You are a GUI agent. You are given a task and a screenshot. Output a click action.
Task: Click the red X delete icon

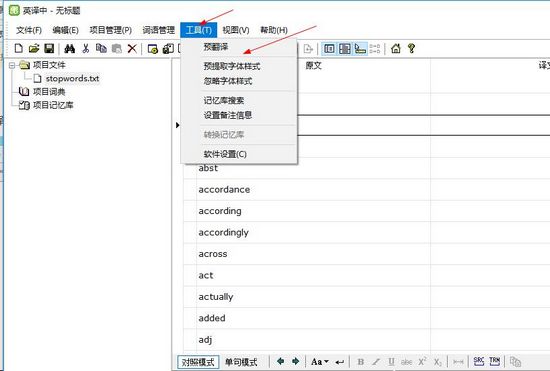[132, 48]
